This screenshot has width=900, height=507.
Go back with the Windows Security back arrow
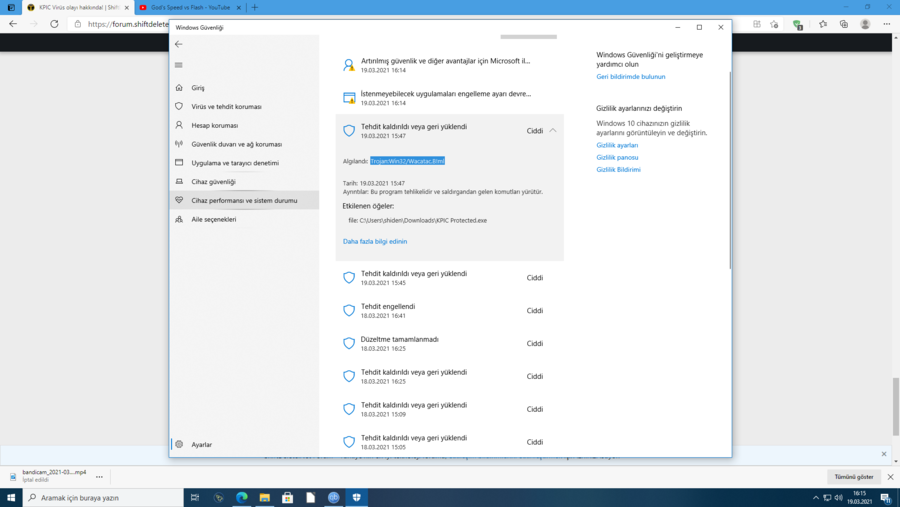click(179, 44)
